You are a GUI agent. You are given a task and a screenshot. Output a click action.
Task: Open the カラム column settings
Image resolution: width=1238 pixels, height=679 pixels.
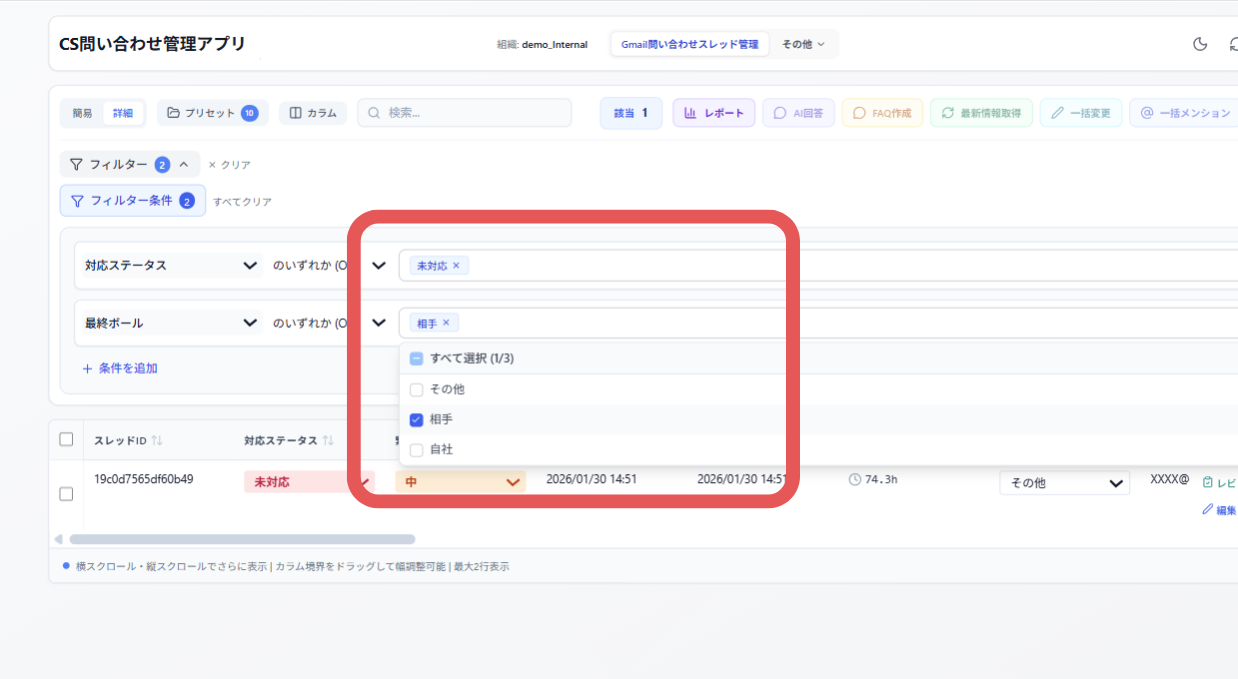[x=313, y=113]
